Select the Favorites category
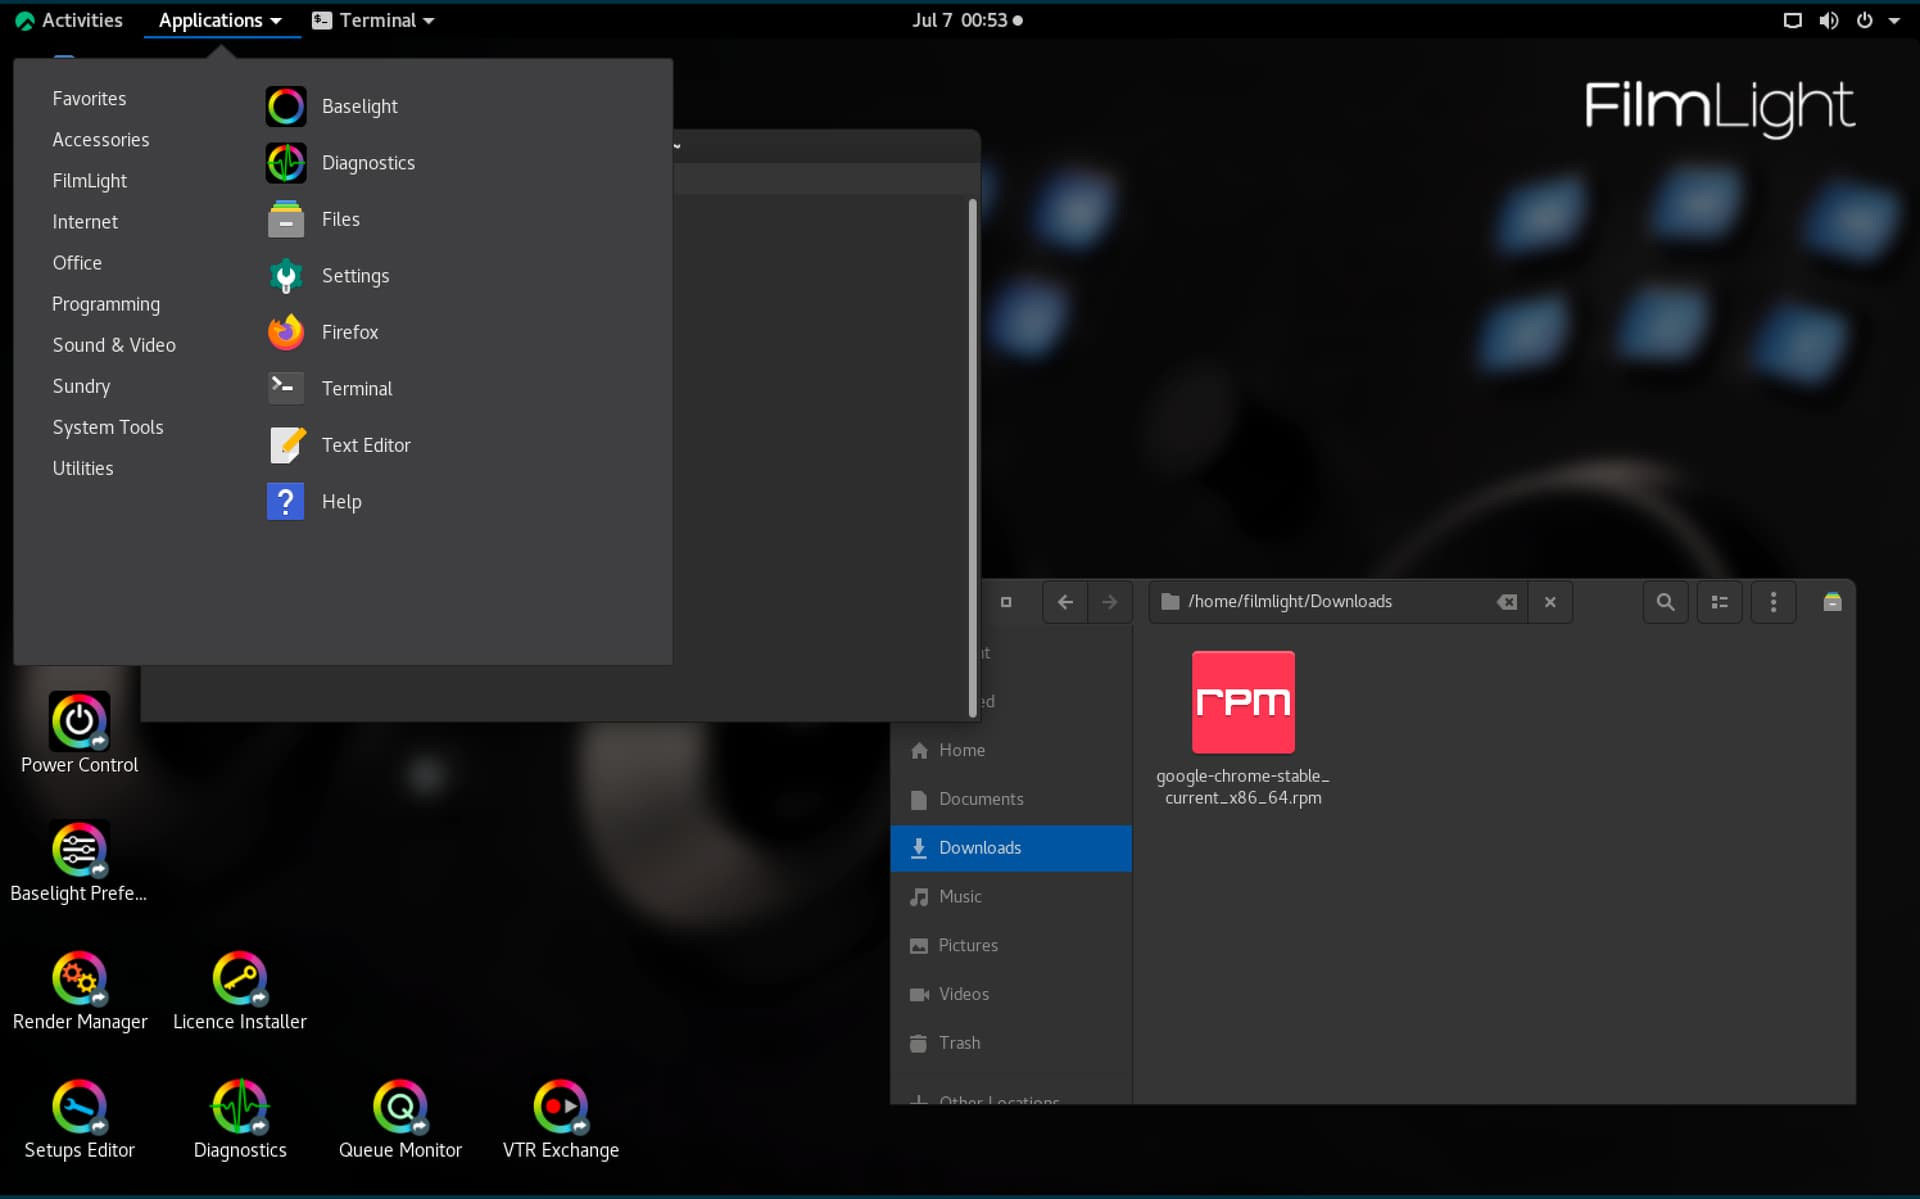The image size is (1920, 1199). point(89,98)
